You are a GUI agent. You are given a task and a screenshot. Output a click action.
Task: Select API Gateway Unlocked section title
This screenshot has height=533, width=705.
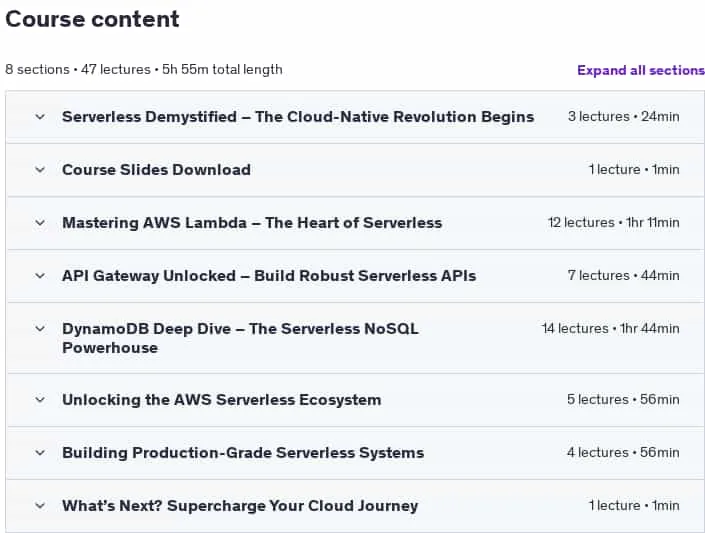tap(269, 276)
